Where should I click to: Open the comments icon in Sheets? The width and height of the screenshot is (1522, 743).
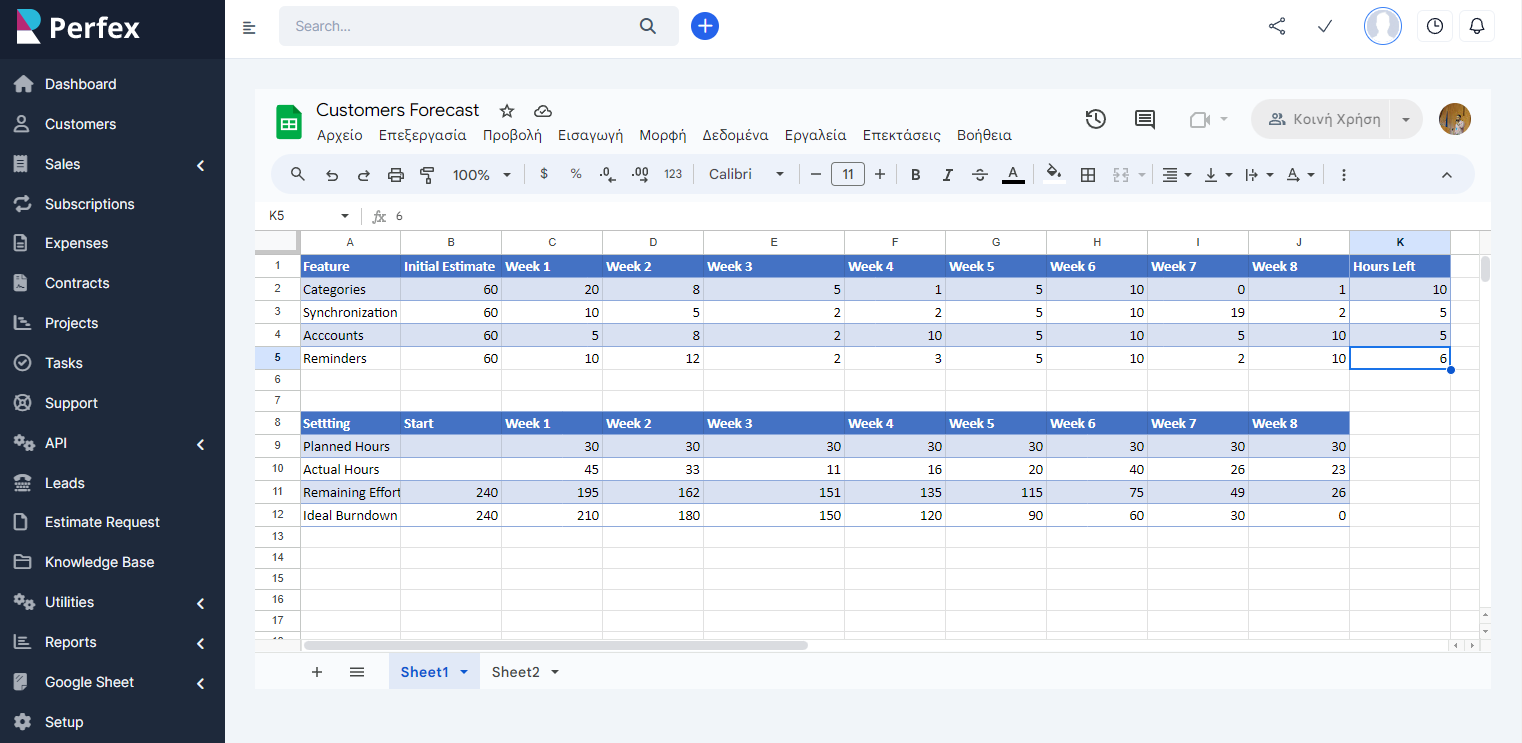click(x=1145, y=119)
